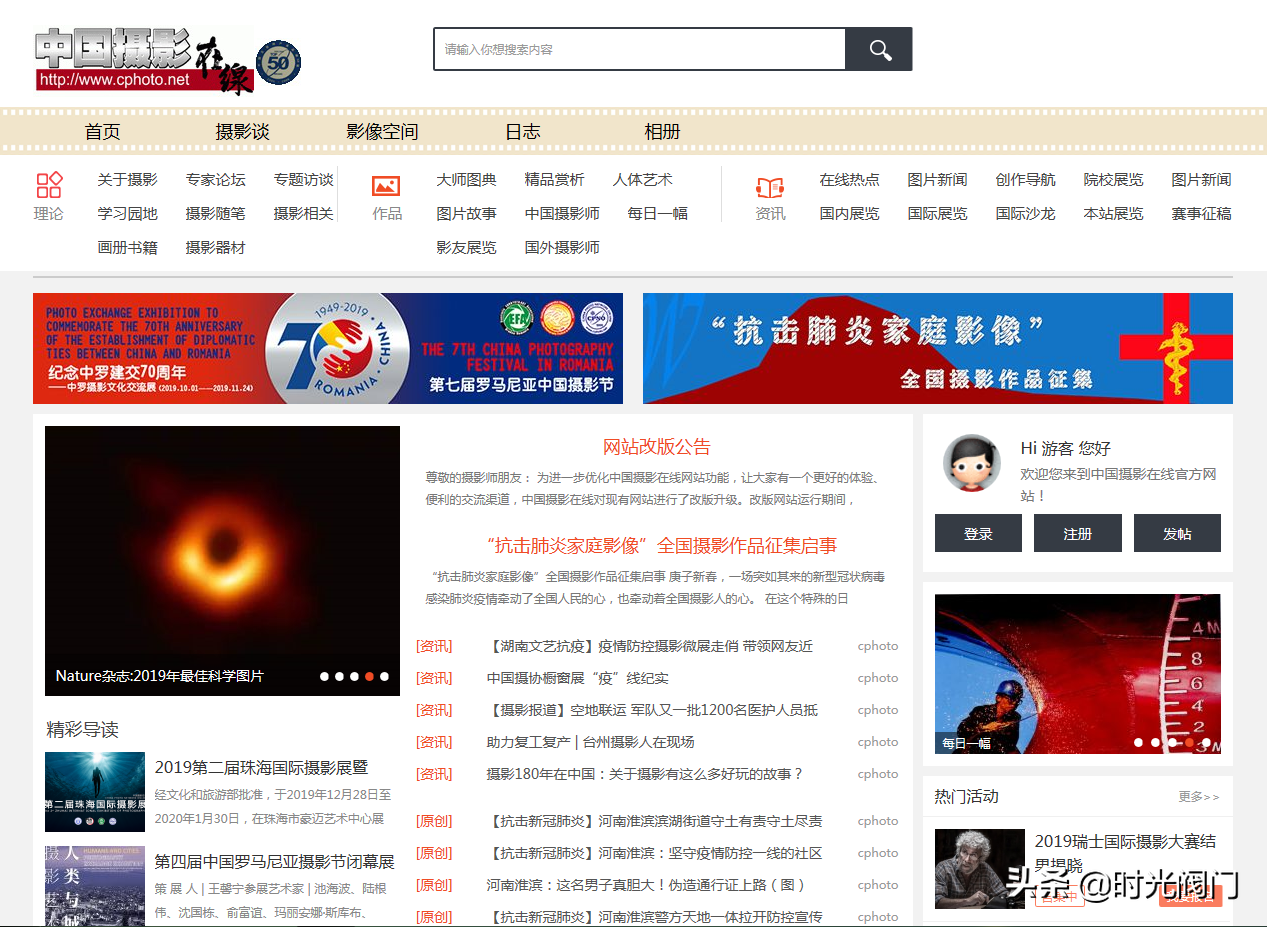
Task: Click the 发帖 button
Action: point(1177,533)
